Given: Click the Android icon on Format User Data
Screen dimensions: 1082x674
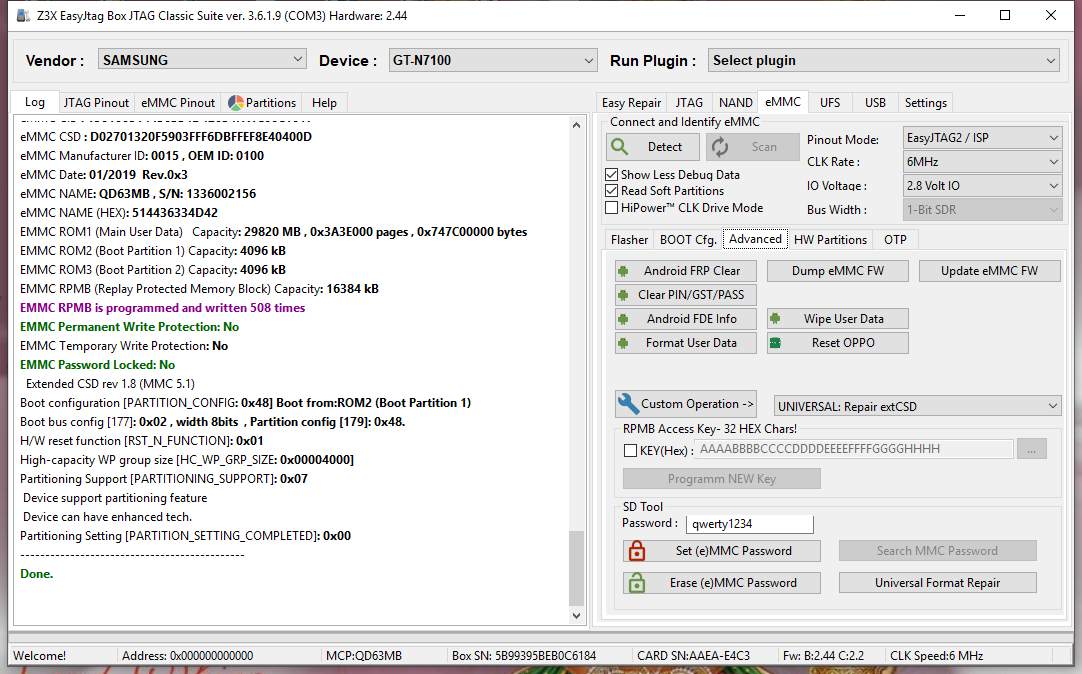Looking at the screenshot, I should (x=623, y=343).
